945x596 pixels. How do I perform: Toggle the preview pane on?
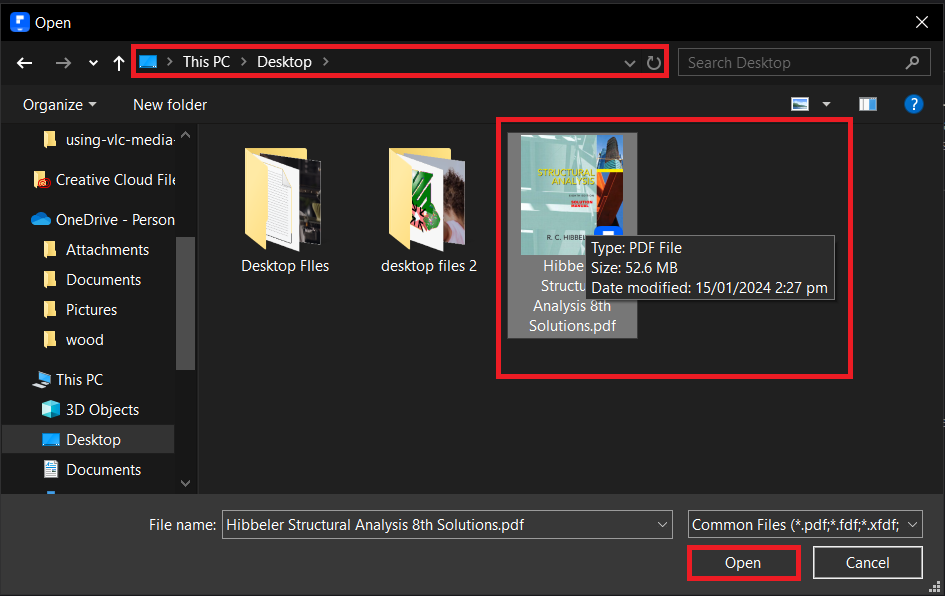[x=867, y=103]
